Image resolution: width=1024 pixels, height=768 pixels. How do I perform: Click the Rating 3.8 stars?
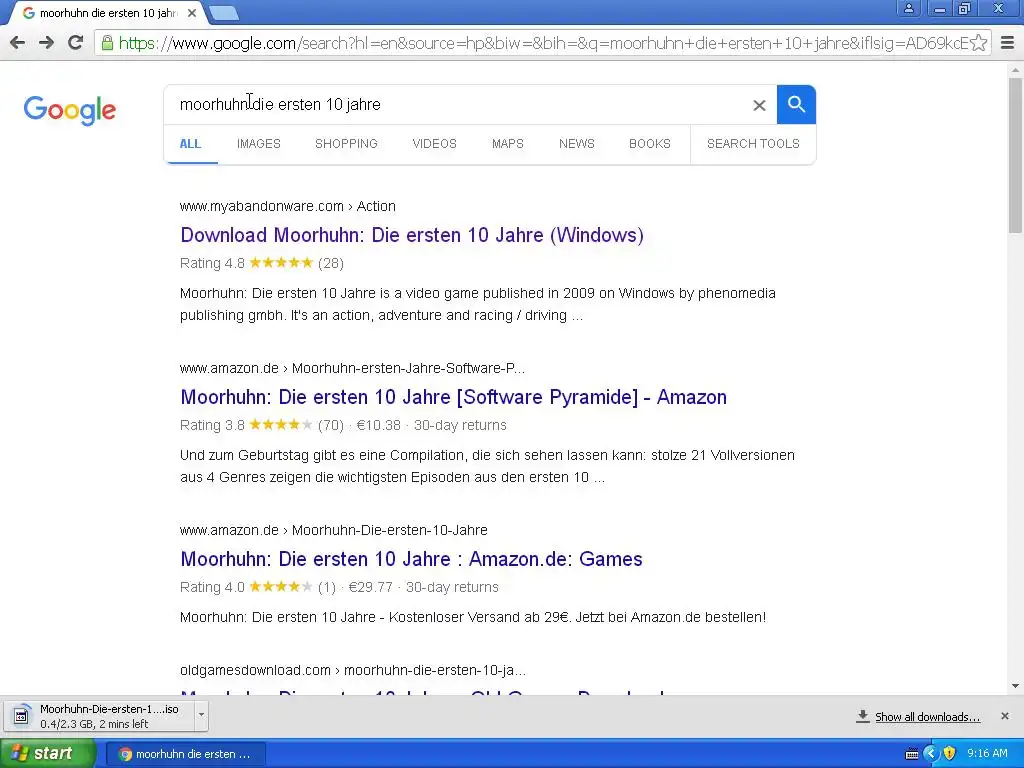click(x=281, y=424)
